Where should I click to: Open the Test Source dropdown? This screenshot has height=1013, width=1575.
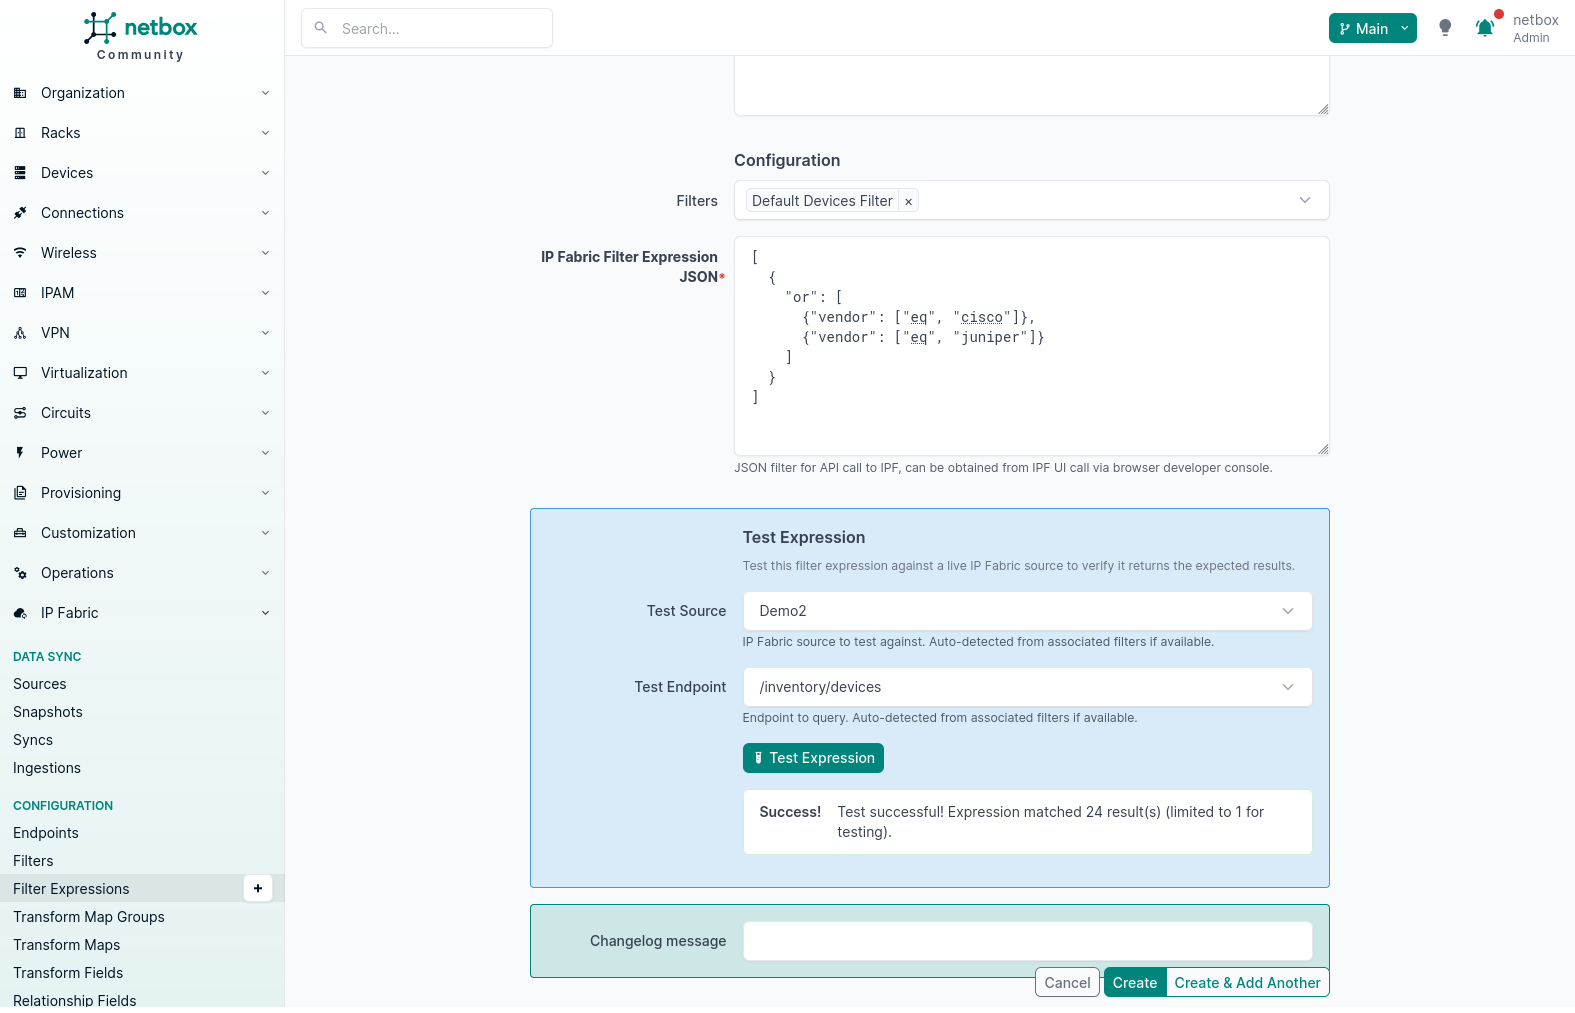point(1027,611)
